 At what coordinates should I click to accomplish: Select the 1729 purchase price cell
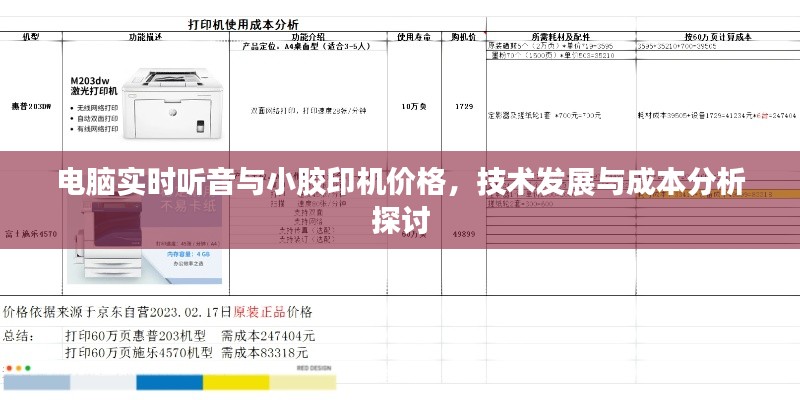coord(463,106)
